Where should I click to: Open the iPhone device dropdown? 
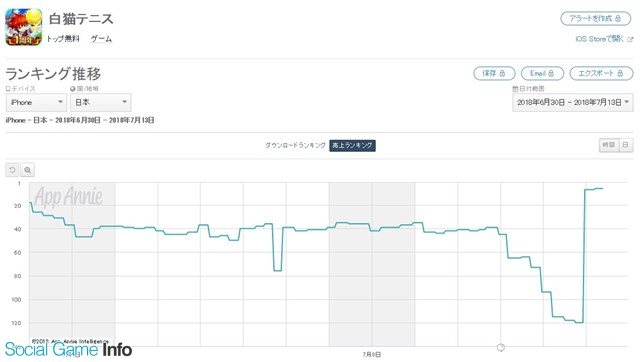click(36, 102)
